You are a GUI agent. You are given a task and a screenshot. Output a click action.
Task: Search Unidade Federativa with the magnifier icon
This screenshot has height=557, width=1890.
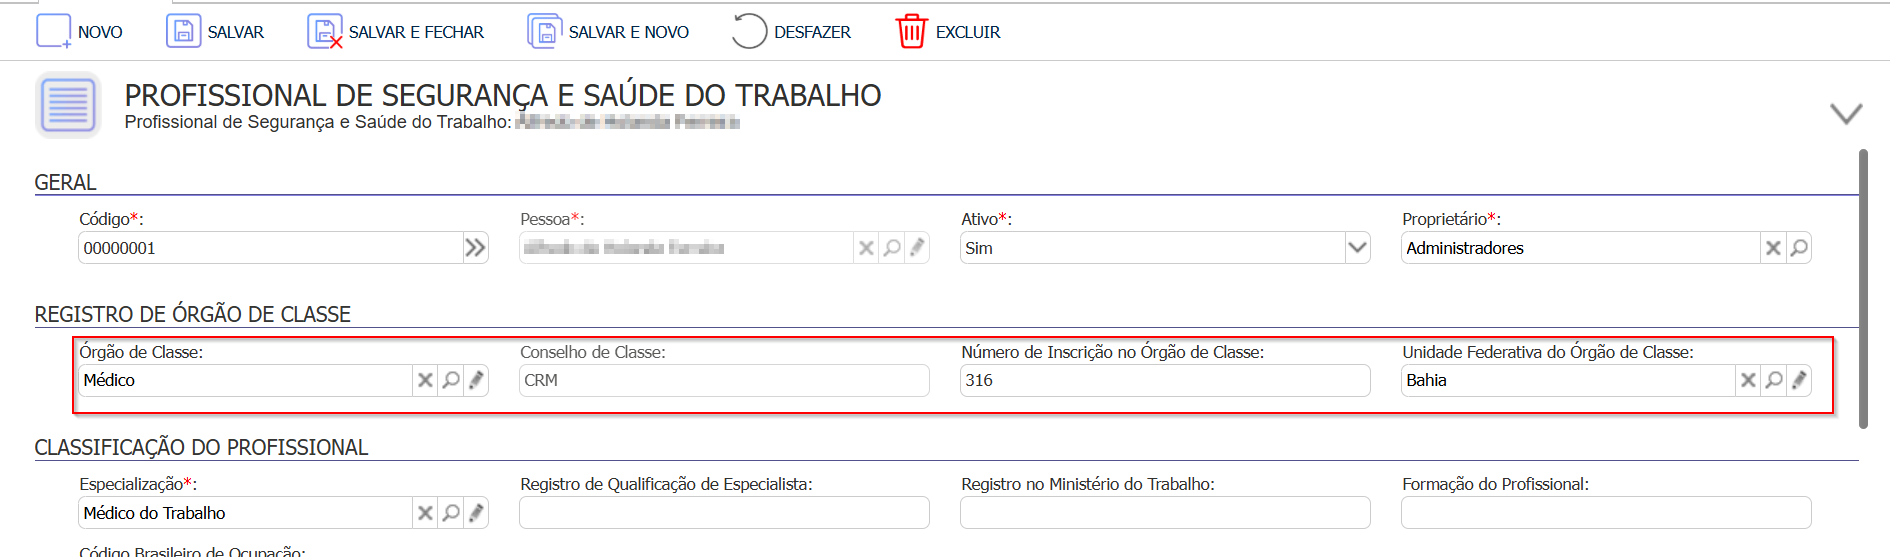[1774, 380]
